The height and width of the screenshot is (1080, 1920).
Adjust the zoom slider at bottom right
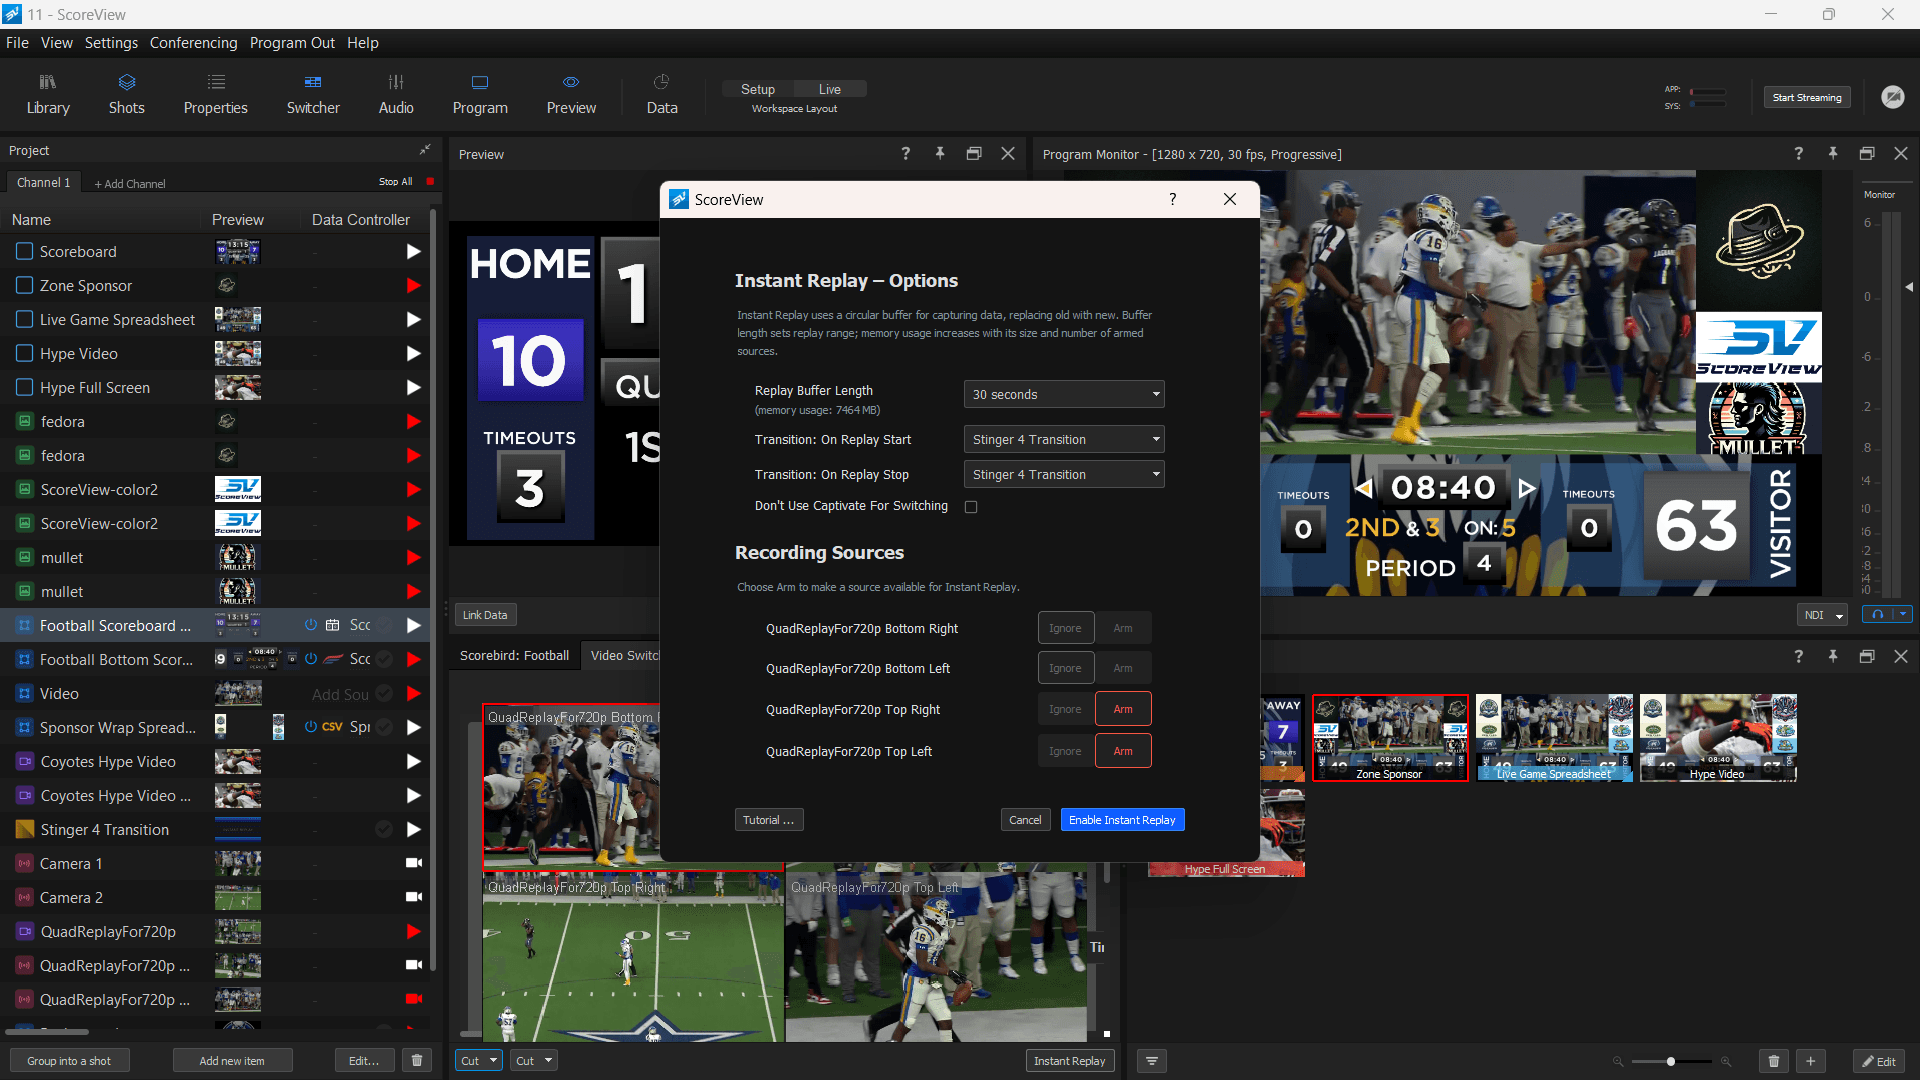tap(1671, 1062)
